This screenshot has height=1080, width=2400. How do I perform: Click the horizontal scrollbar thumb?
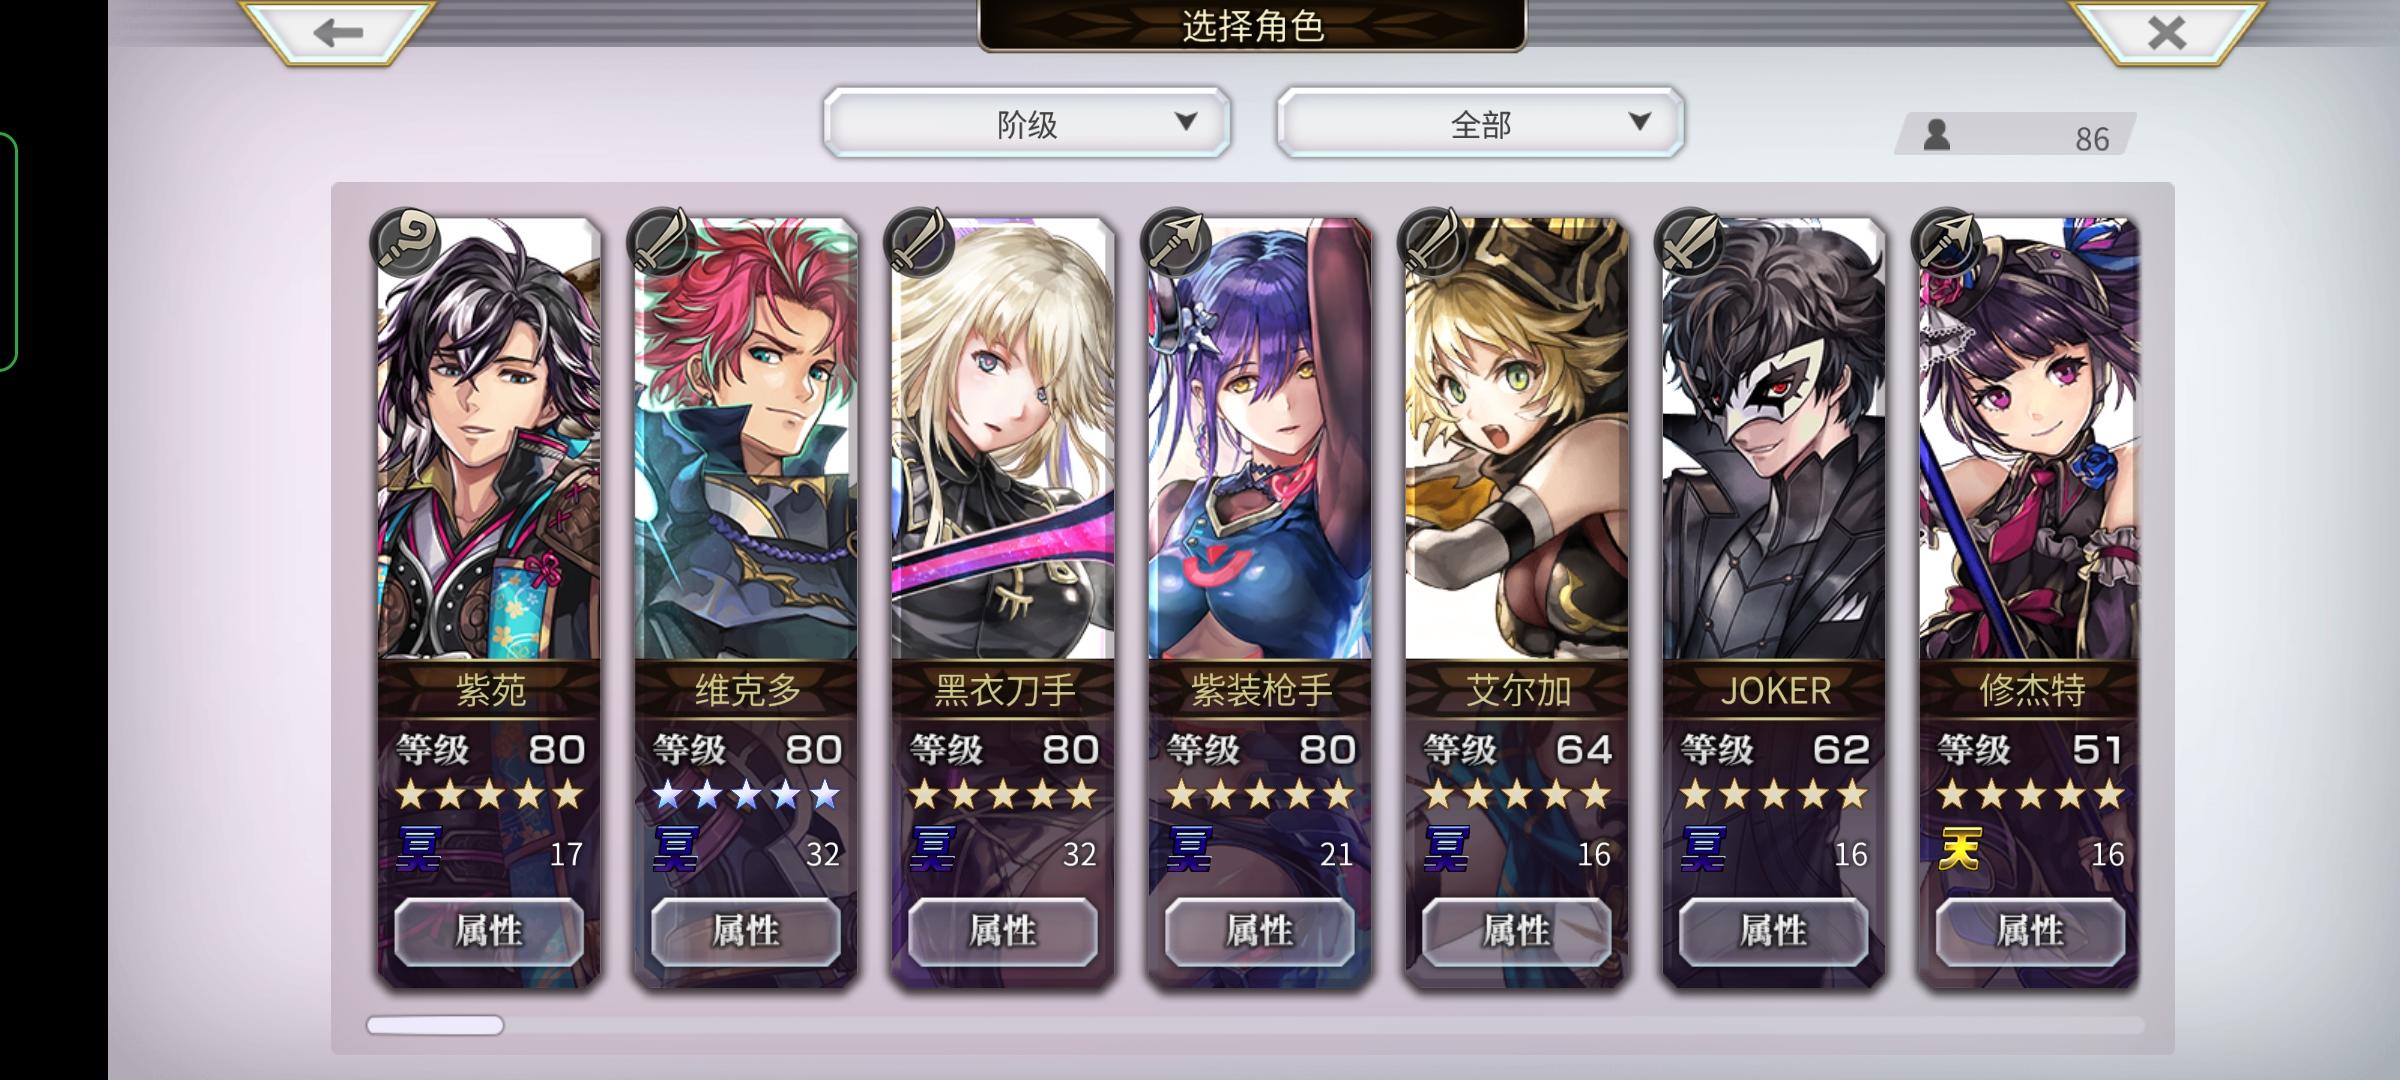tap(435, 1025)
